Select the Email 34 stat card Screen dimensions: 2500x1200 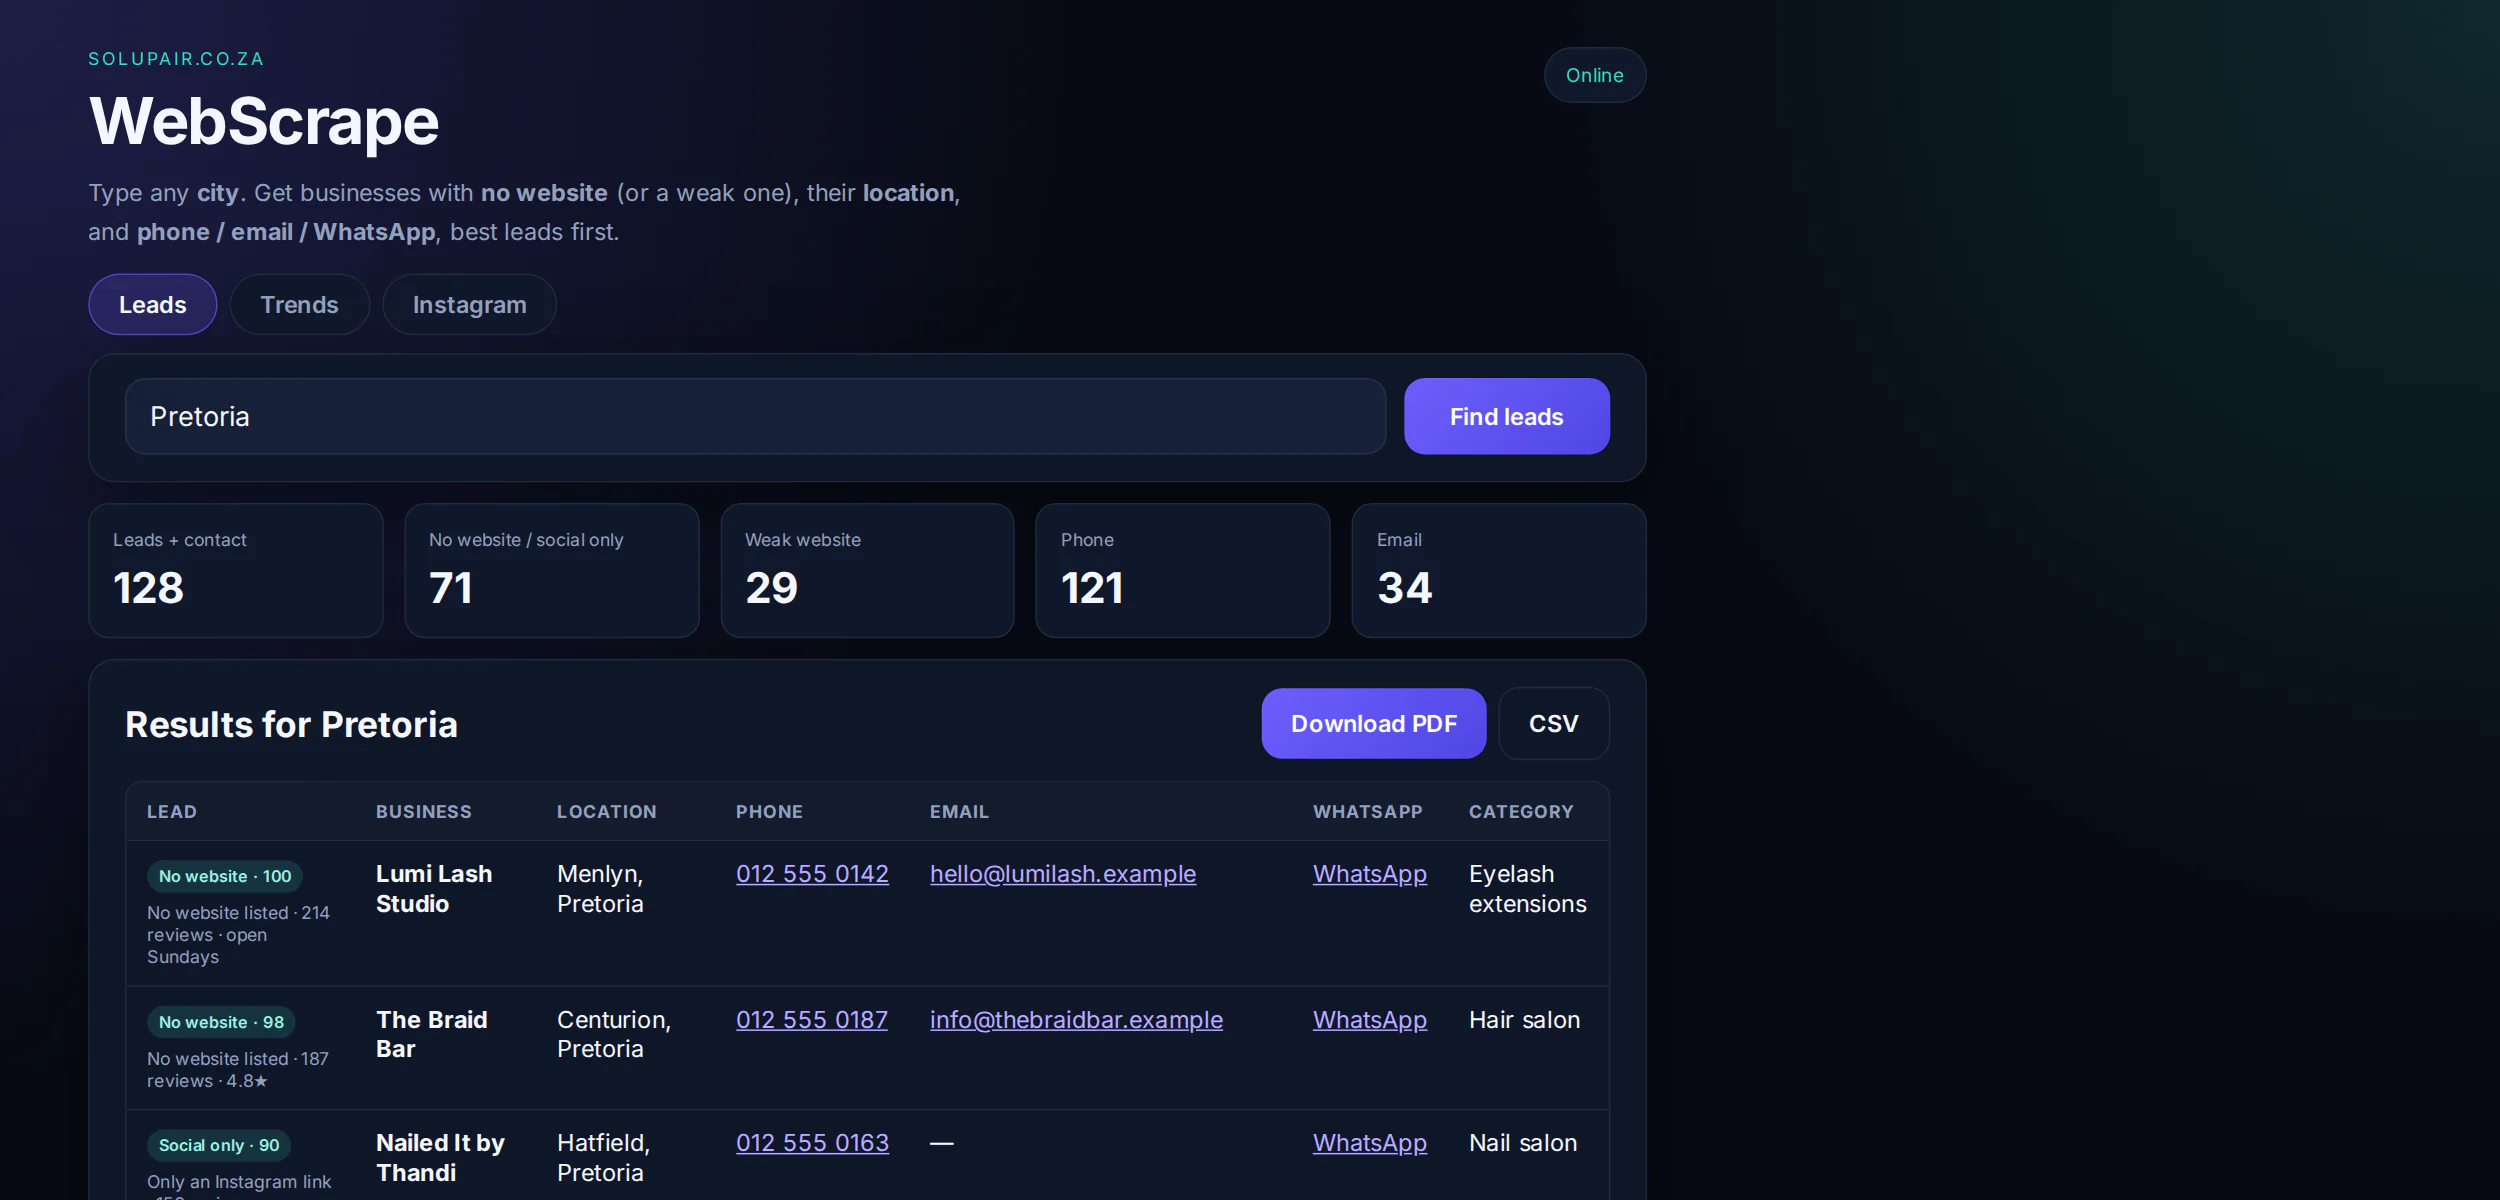point(1499,570)
